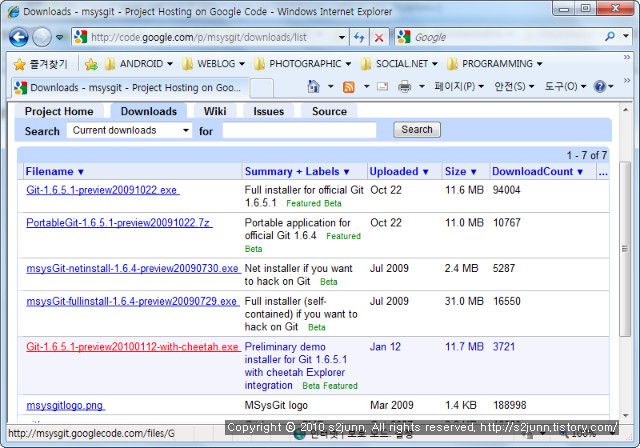
Task: Open PortableGit-1.6.5.1-preview20091022.7z link
Action: [x=119, y=223]
